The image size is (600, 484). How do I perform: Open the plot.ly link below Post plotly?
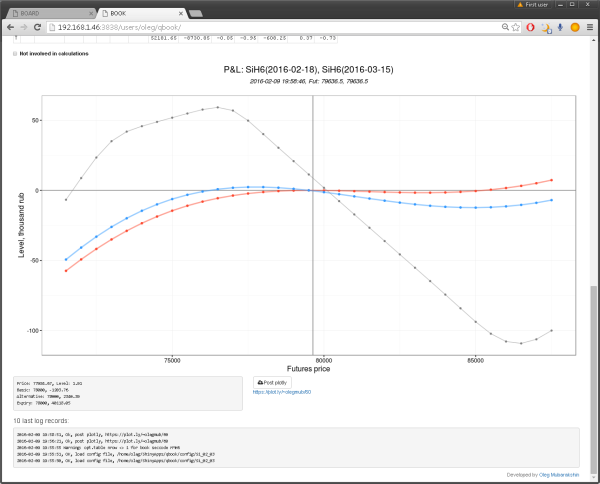point(282,392)
